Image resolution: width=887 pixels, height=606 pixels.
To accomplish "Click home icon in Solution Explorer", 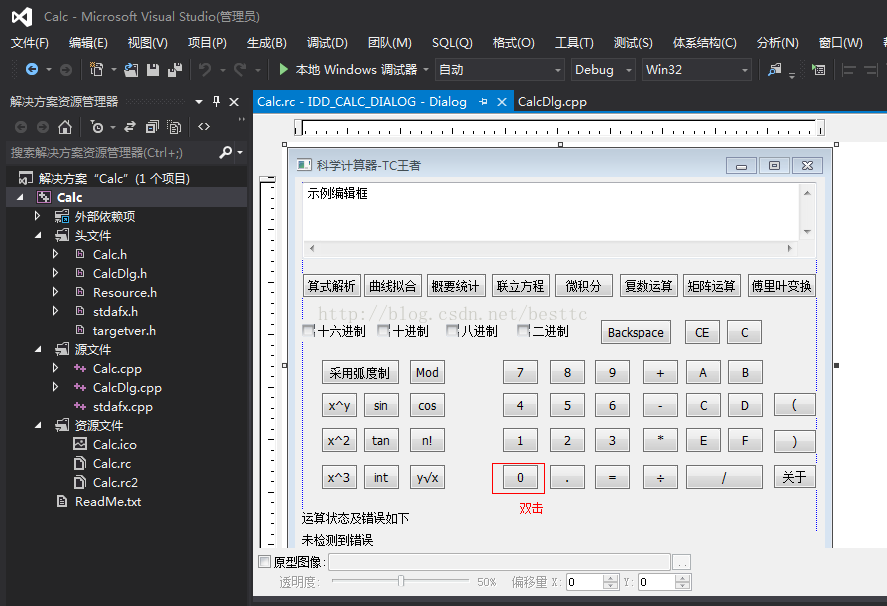I will pos(65,127).
